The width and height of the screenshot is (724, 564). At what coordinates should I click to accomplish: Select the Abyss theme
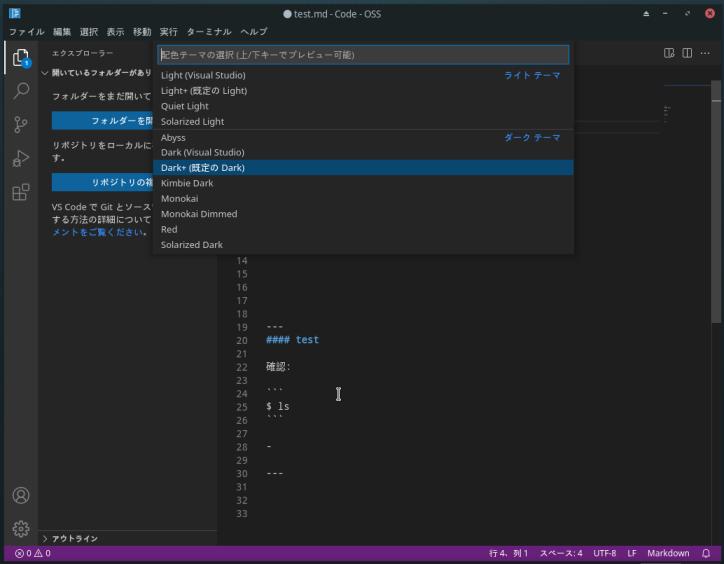(363, 137)
